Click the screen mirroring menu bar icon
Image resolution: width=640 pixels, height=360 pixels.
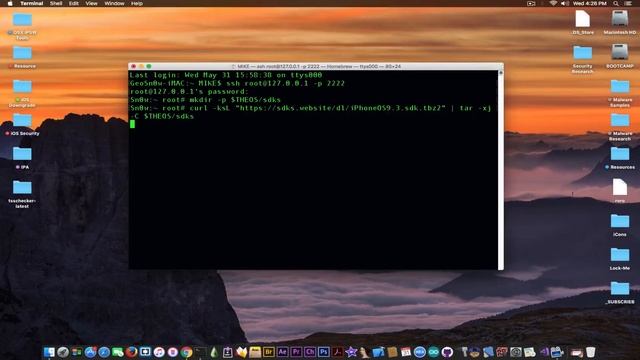tap(531, 3)
